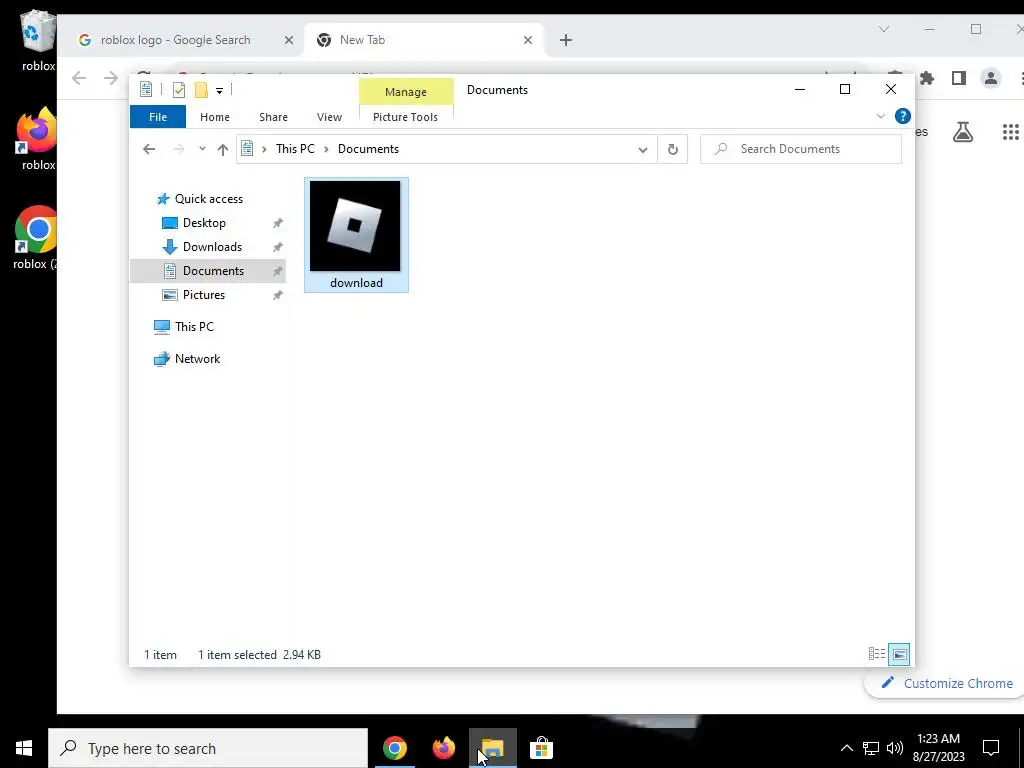Select Downloads in navigation pane
The height and width of the screenshot is (768, 1024).
[212, 247]
